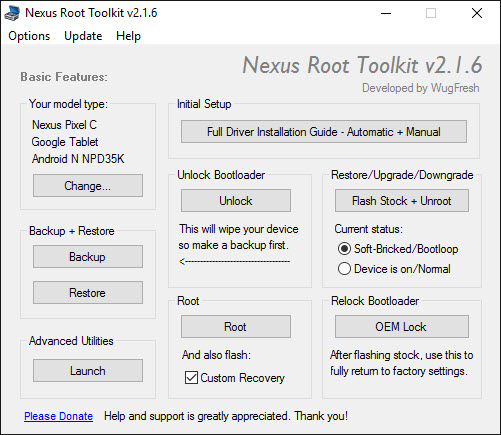Follow the Please Donate link

click(x=58, y=416)
